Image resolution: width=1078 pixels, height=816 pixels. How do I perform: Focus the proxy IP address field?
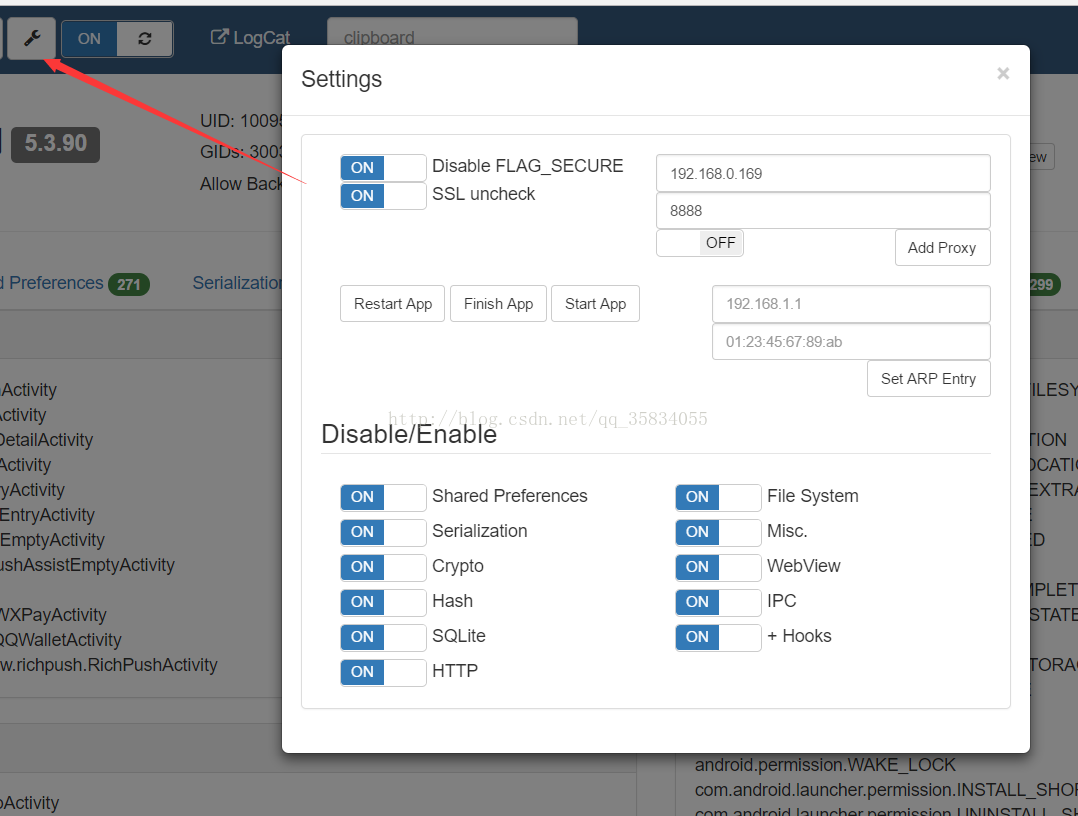coord(823,173)
